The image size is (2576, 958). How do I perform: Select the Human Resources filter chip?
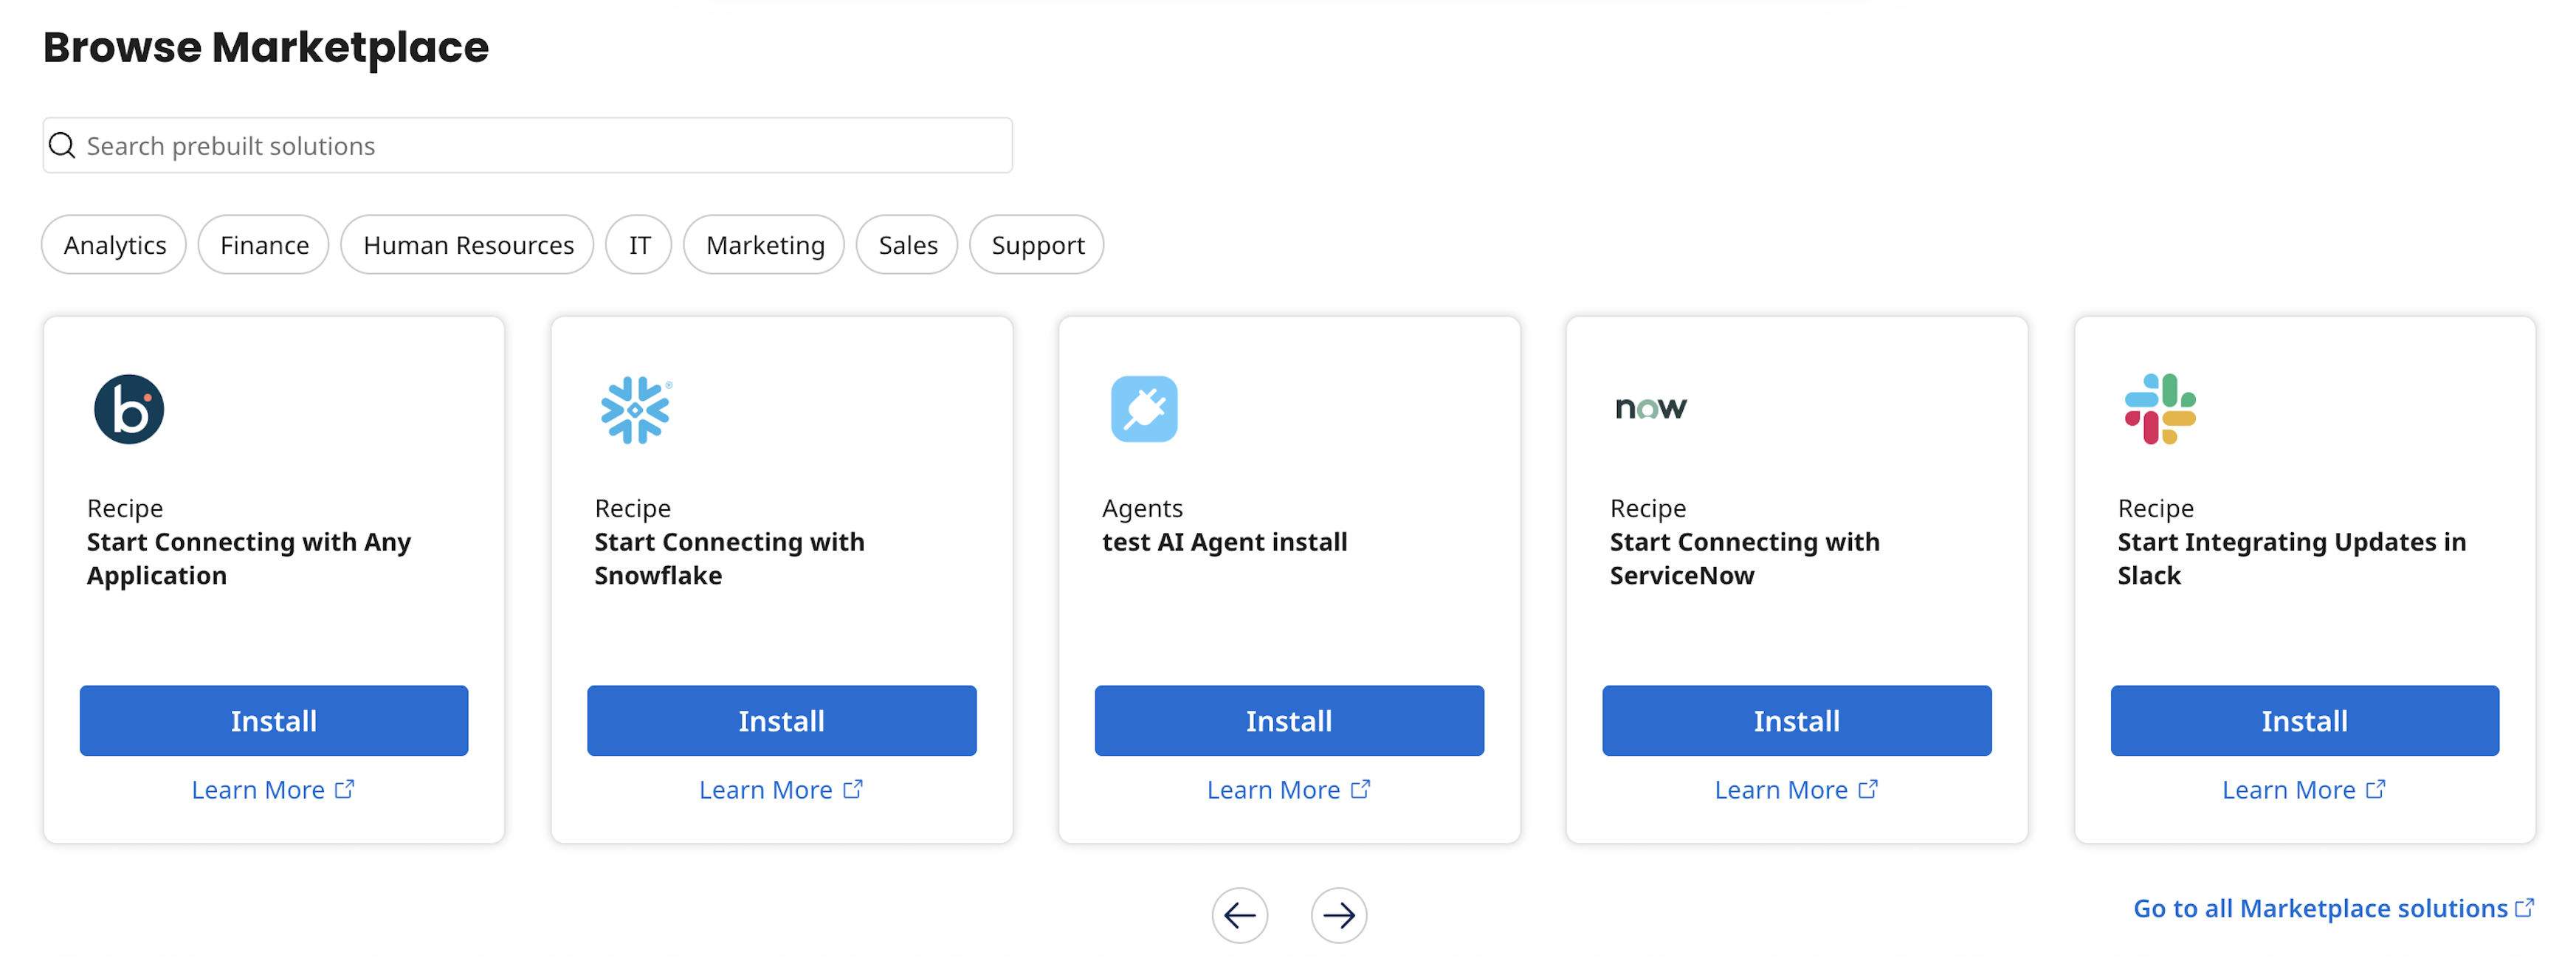tap(468, 245)
